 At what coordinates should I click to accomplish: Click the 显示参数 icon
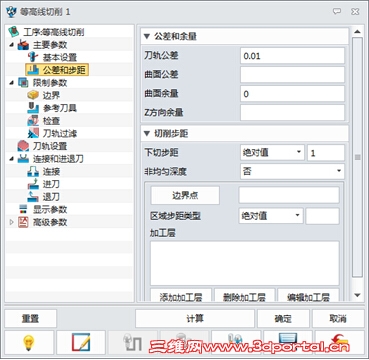(23, 209)
